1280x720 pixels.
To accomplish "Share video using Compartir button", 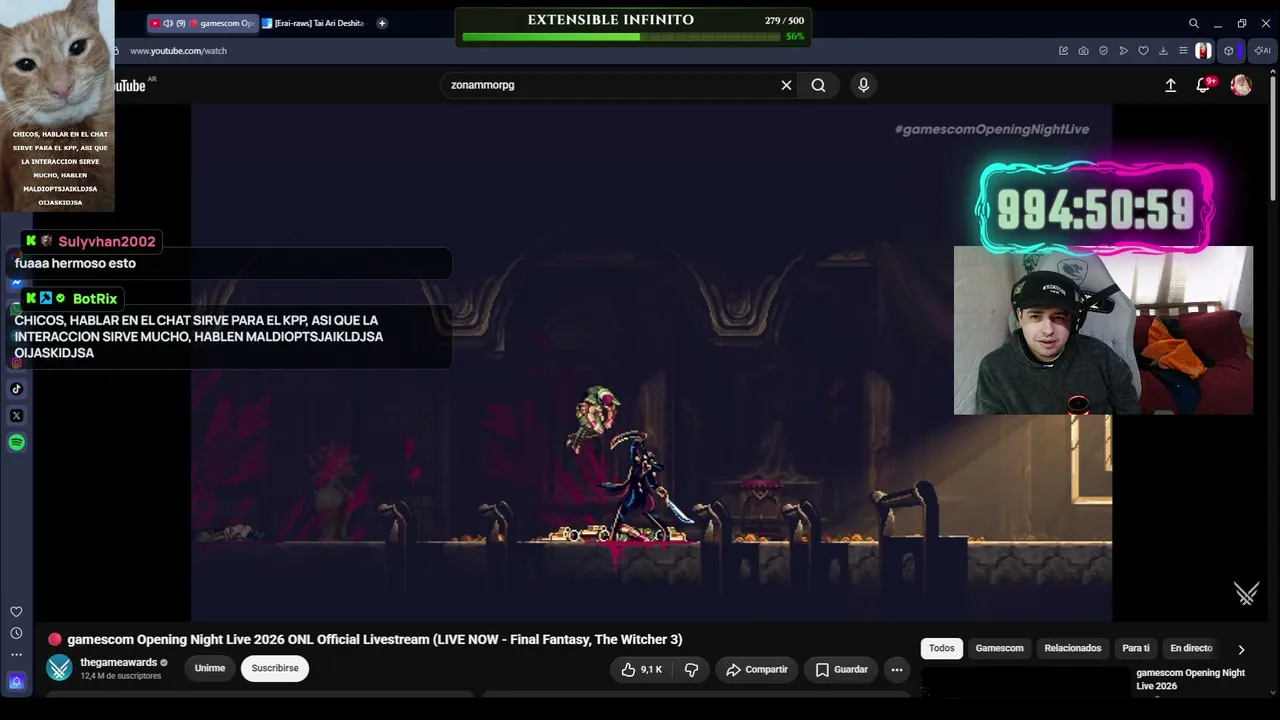I will pyautogui.click(x=757, y=670).
